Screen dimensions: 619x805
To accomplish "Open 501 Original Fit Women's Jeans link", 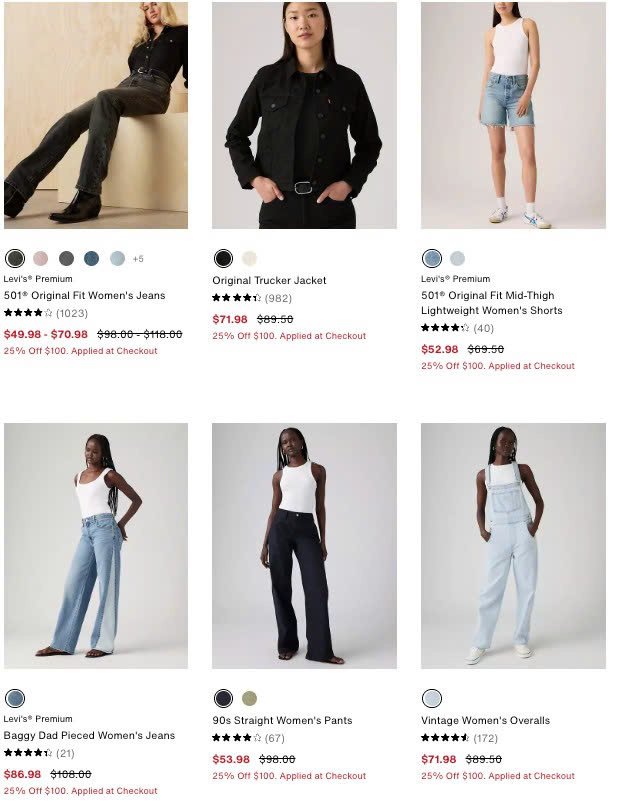I will pyautogui.click(x=85, y=295).
